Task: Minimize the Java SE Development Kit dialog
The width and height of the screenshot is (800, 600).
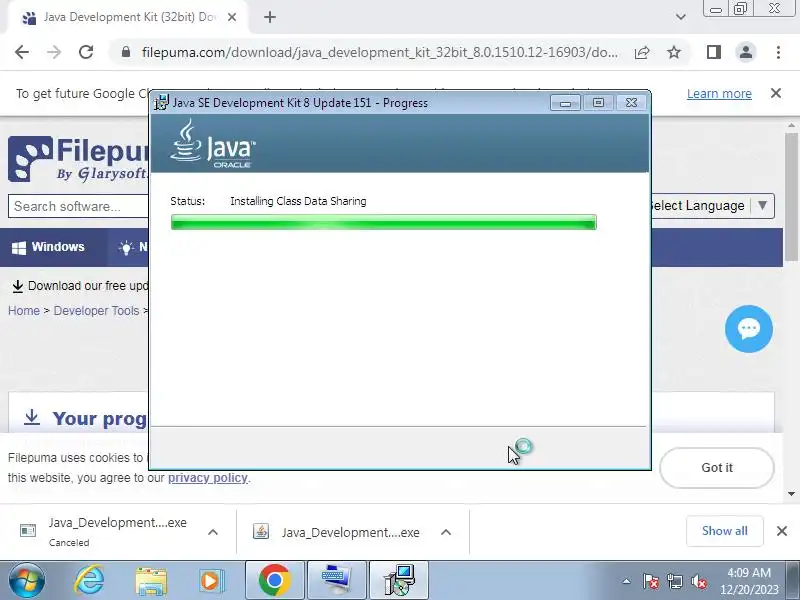Action: [x=565, y=103]
